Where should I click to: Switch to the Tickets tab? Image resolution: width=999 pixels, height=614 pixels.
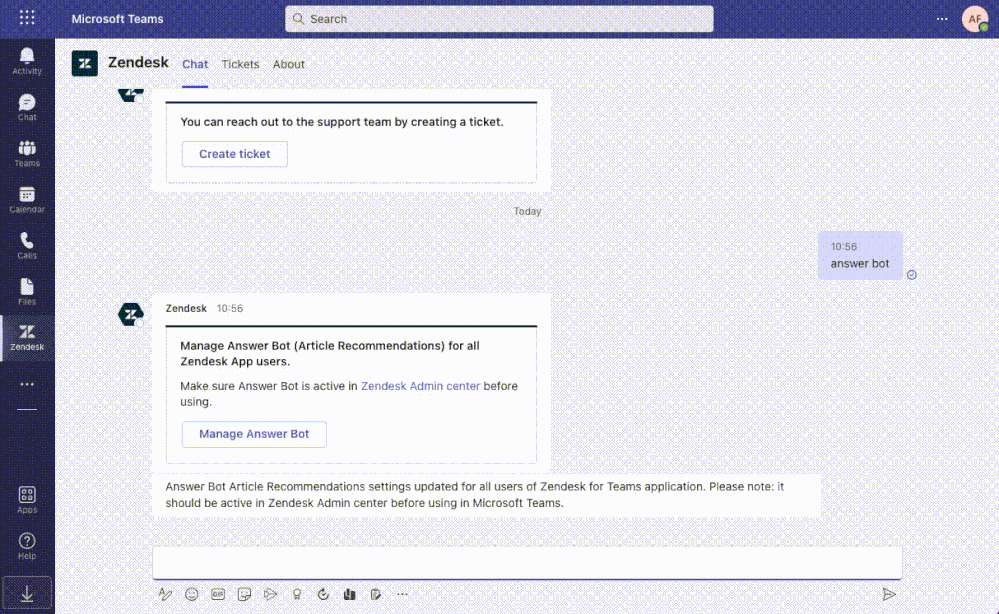click(240, 64)
